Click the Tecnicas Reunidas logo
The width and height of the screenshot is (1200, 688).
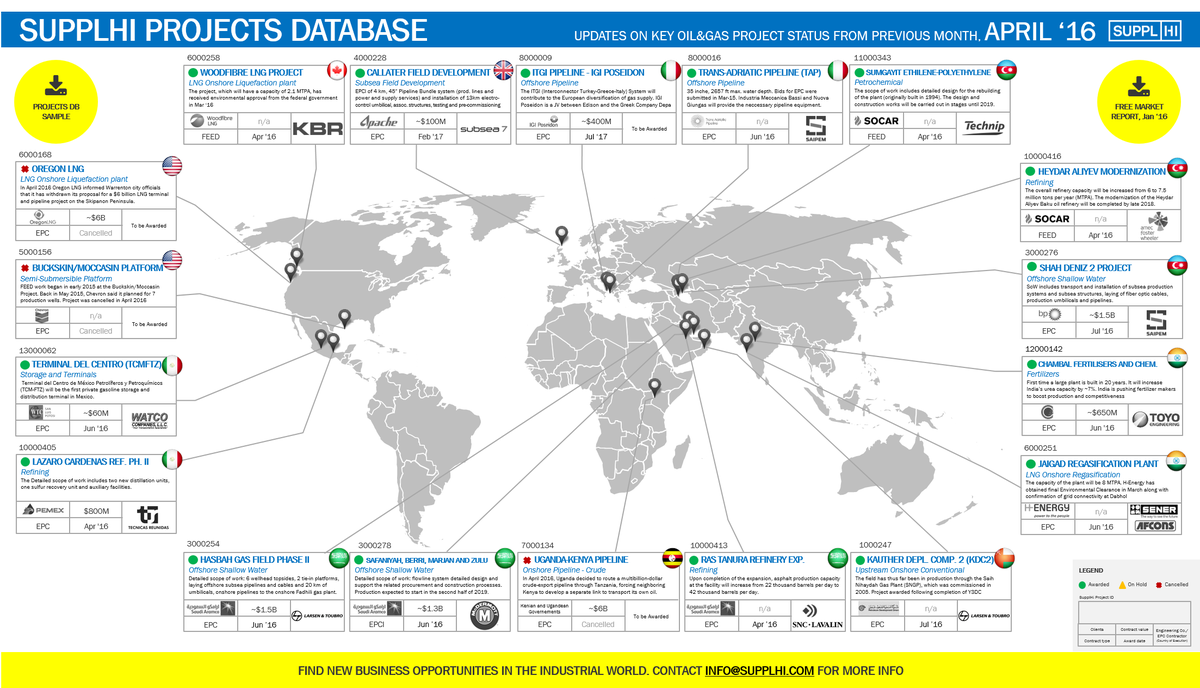coord(149,516)
